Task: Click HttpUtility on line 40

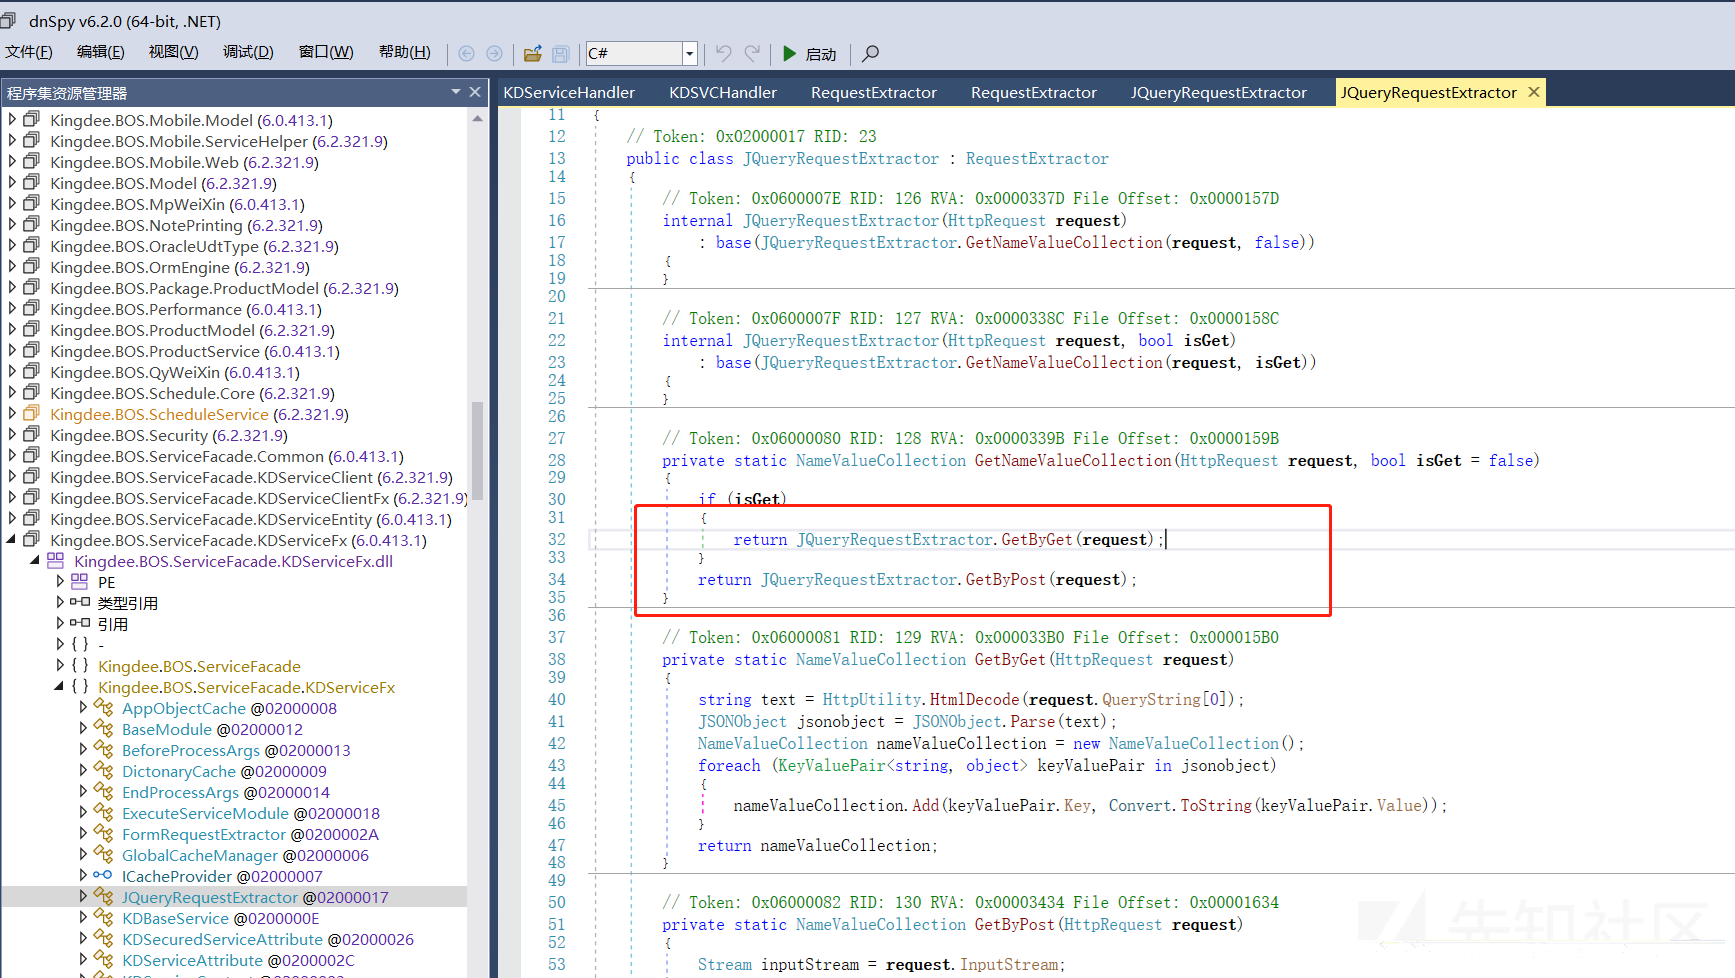Action: [x=872, y=700]
